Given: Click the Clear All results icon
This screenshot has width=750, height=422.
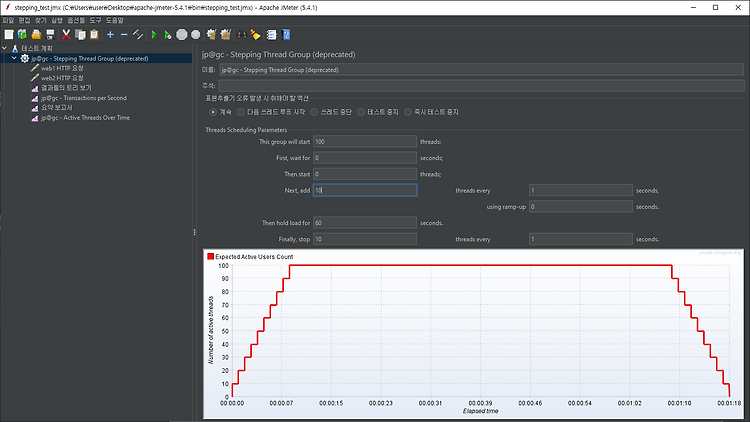Looking at the screenshot, I should coord(226,34).
